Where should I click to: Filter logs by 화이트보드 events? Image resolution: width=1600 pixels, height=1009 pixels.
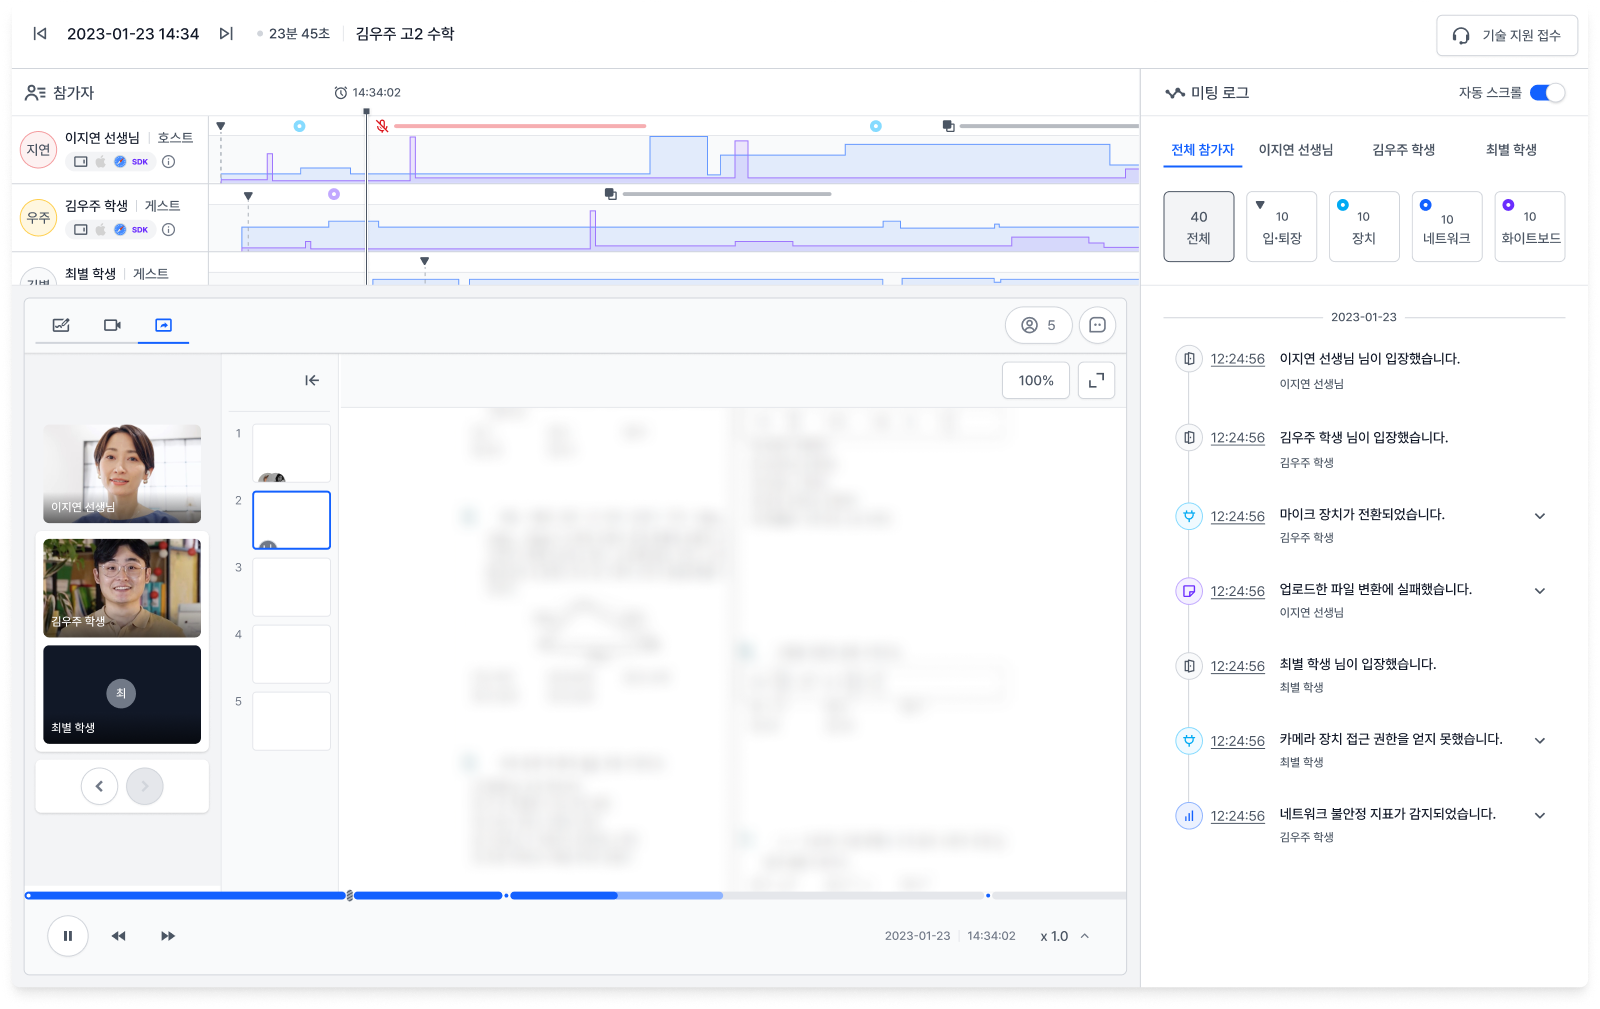pyautogui.click(x=1530, y=227)
